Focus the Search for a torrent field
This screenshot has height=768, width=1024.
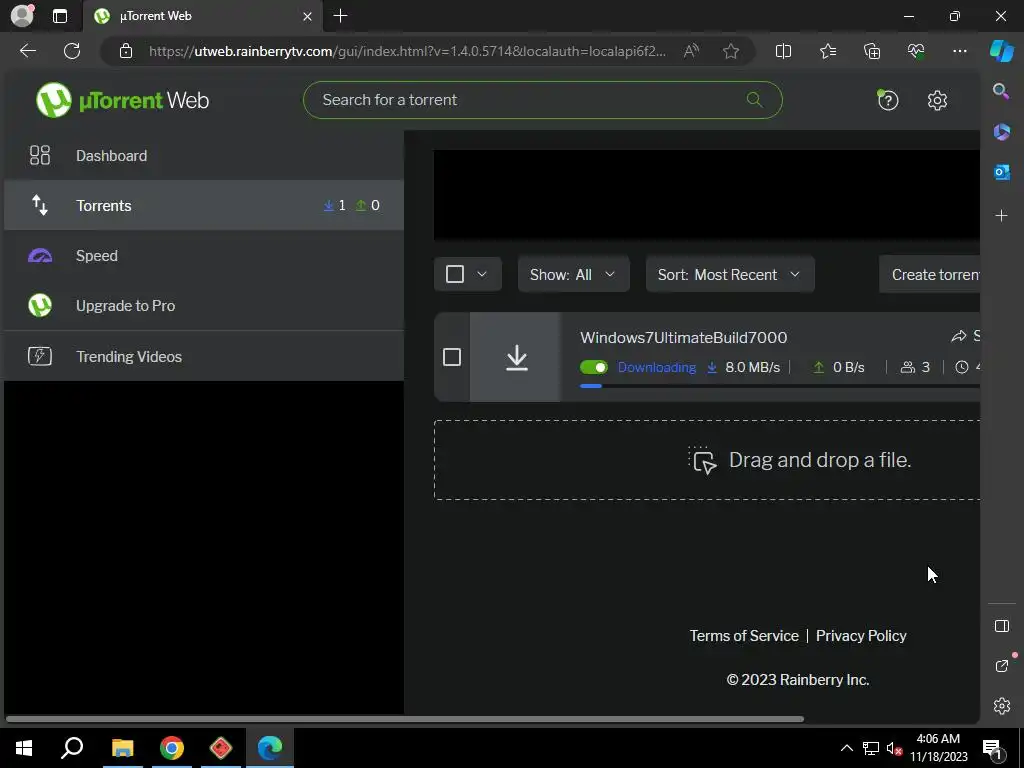coord(543,100)
